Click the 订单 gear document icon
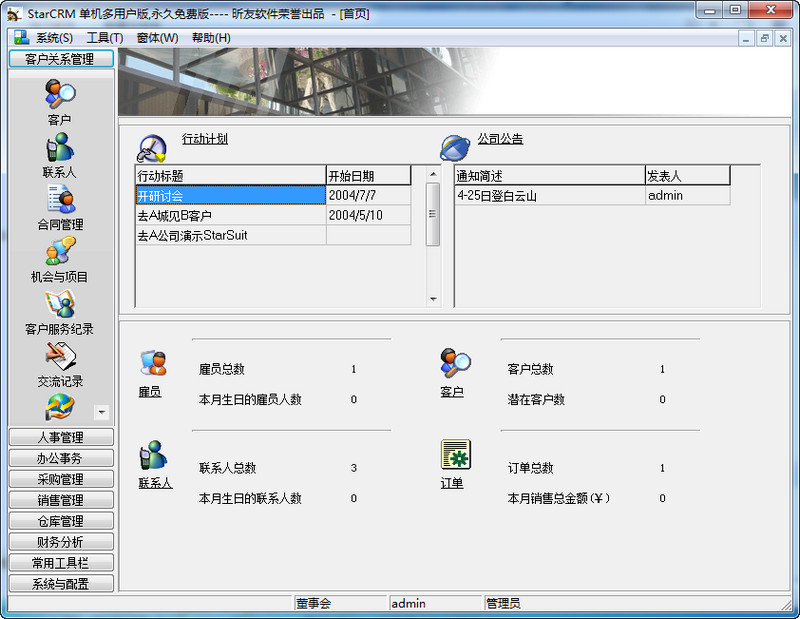The width and height of the screenshot is (800, 619). 456,454
